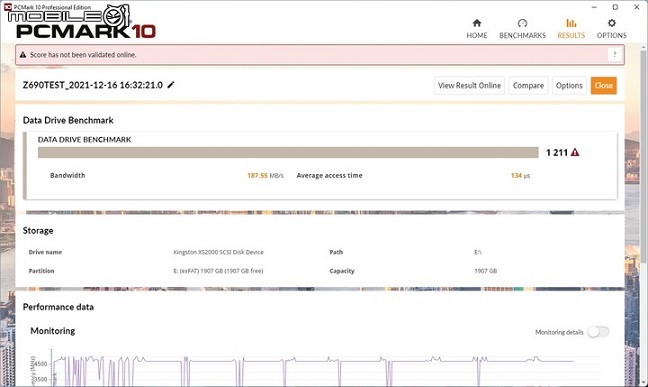Switch to the BENCHMARKS tab label

pyautogui.click(x=522, y=36)
